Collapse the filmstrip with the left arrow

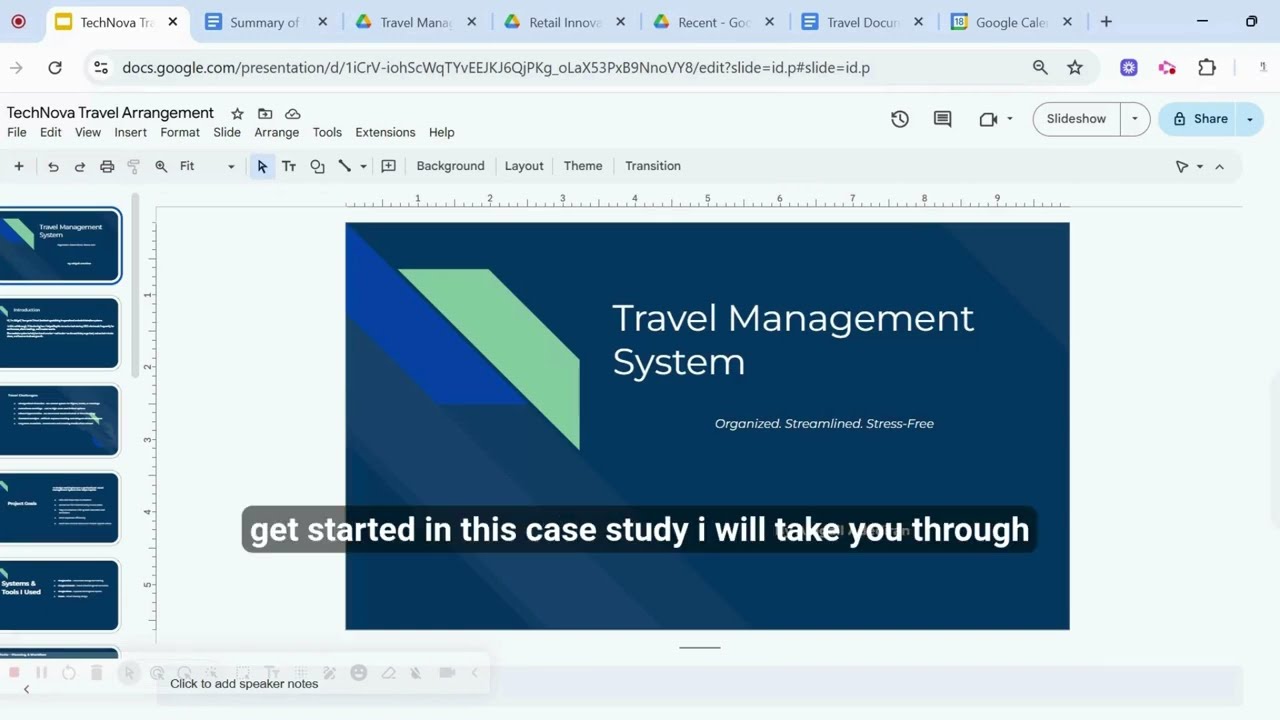pyautogui.click(x=26, y=689)
